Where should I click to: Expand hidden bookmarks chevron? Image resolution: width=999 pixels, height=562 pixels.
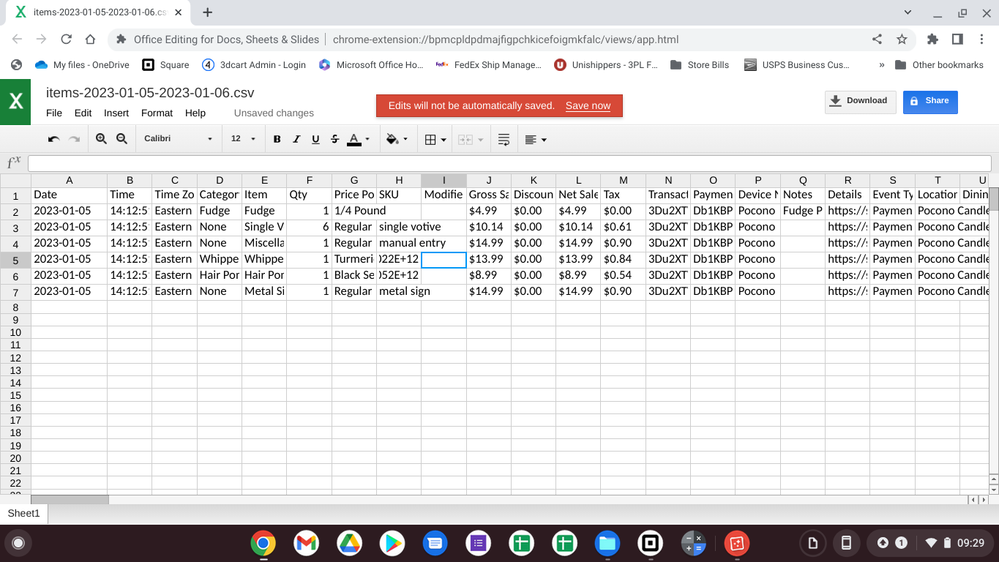click(882, 65)
